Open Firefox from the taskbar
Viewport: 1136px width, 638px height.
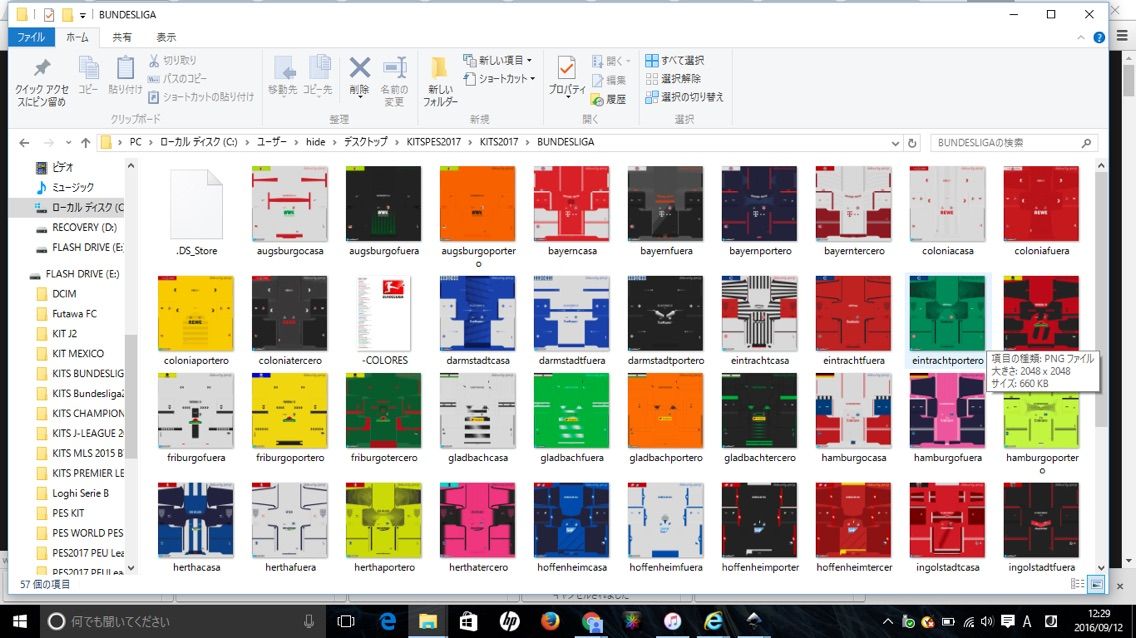[x=550, y=621]
